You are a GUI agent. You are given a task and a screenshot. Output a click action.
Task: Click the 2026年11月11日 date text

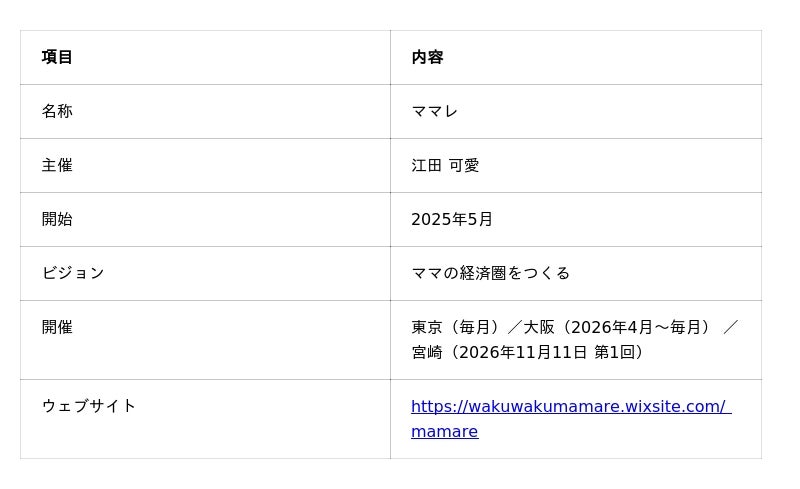[523, 352]
